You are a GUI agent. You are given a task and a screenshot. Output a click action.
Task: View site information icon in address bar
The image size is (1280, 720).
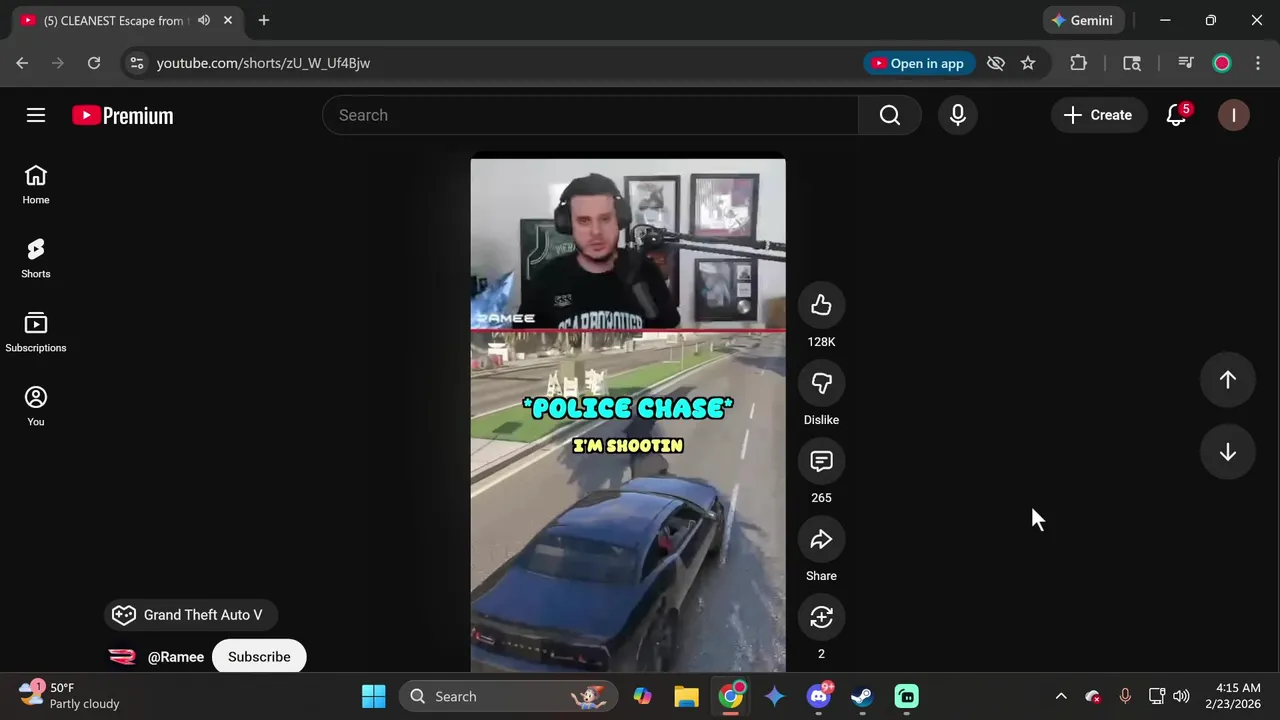137,63
